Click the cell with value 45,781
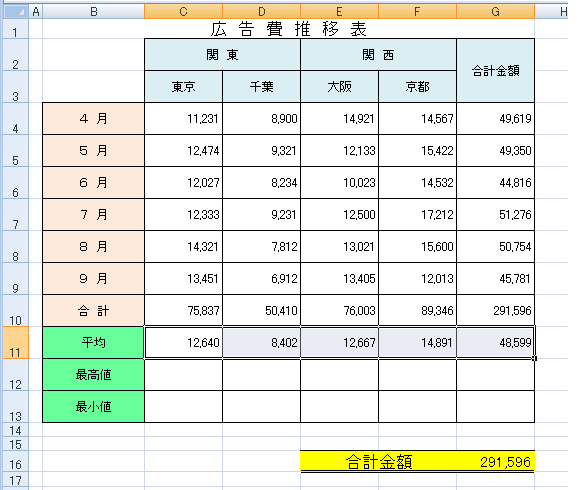Screen dimensions: 577x490 [x=495, y=278]
